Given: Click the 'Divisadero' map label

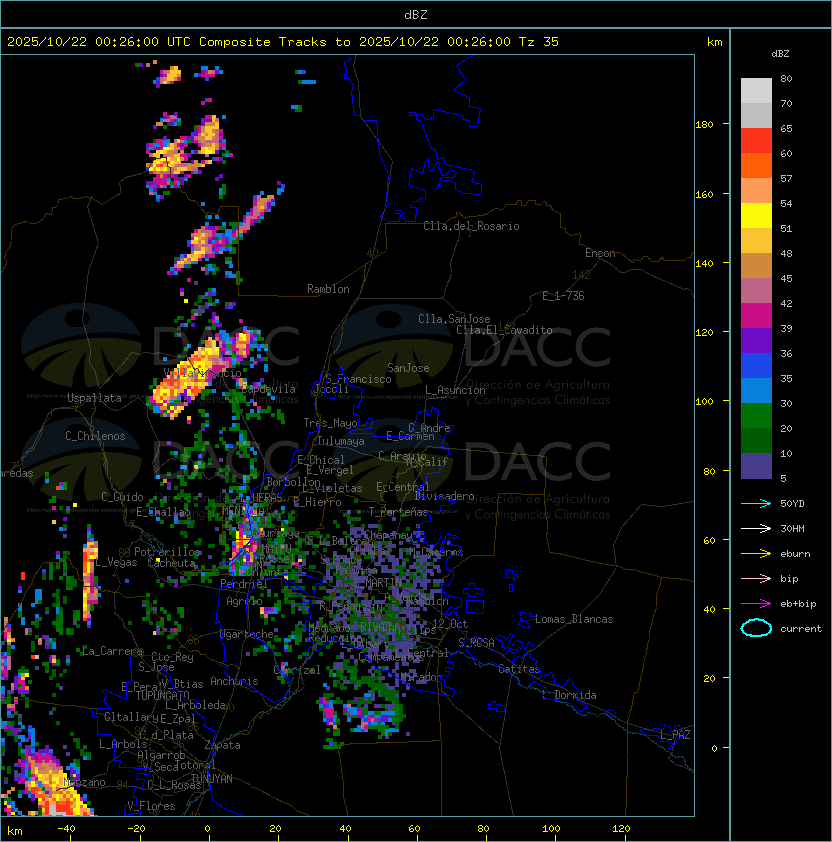Looking at the screenshot, I should click(x=444, y=496).
